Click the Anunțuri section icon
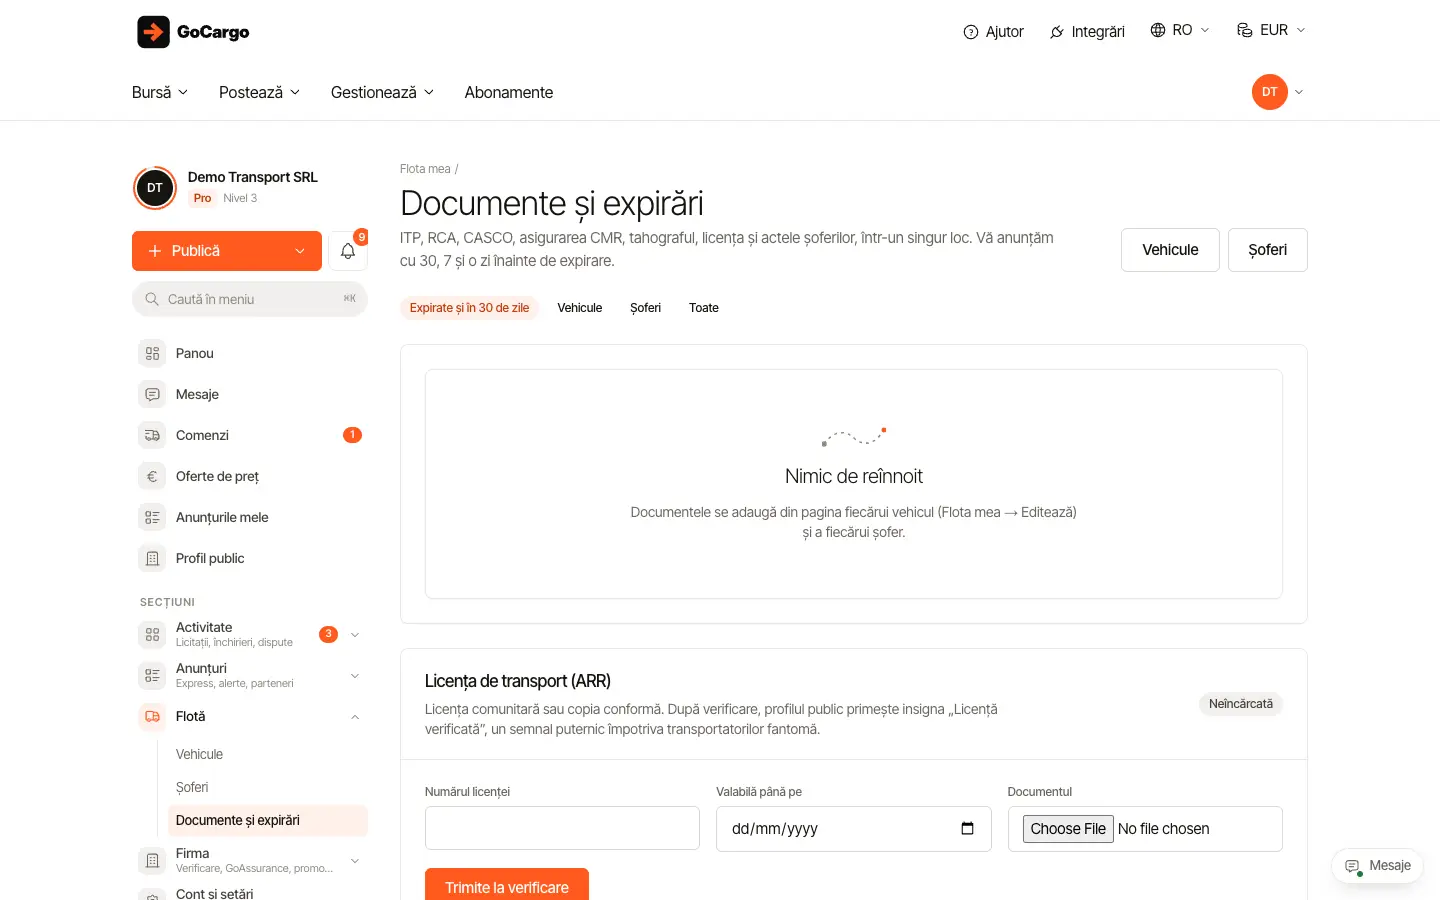 click(152, 675)
